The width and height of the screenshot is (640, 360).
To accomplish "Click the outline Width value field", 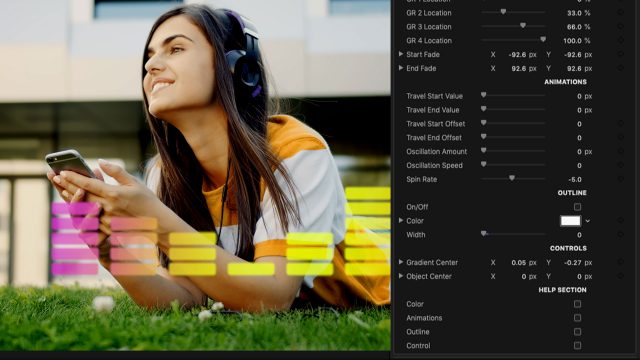I will coord(579,235).
